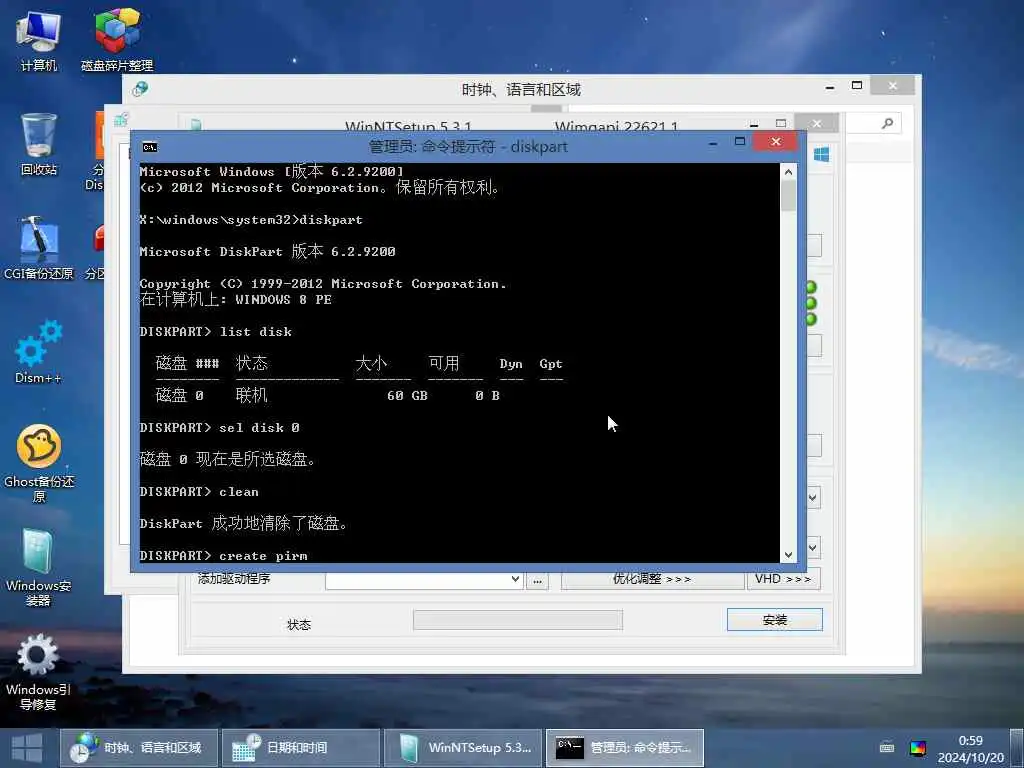Click the search magnifier in control panel window

point(887,123)
